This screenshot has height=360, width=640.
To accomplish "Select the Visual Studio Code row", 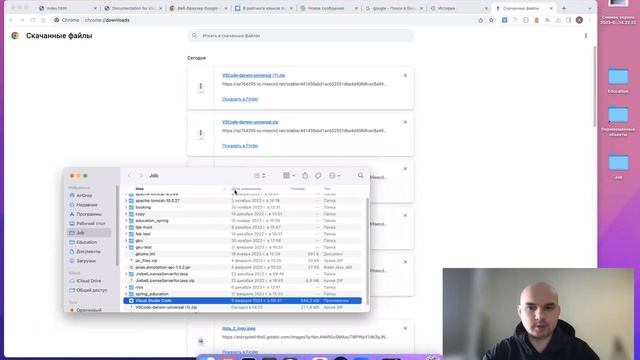I will (x=242, y=301).
